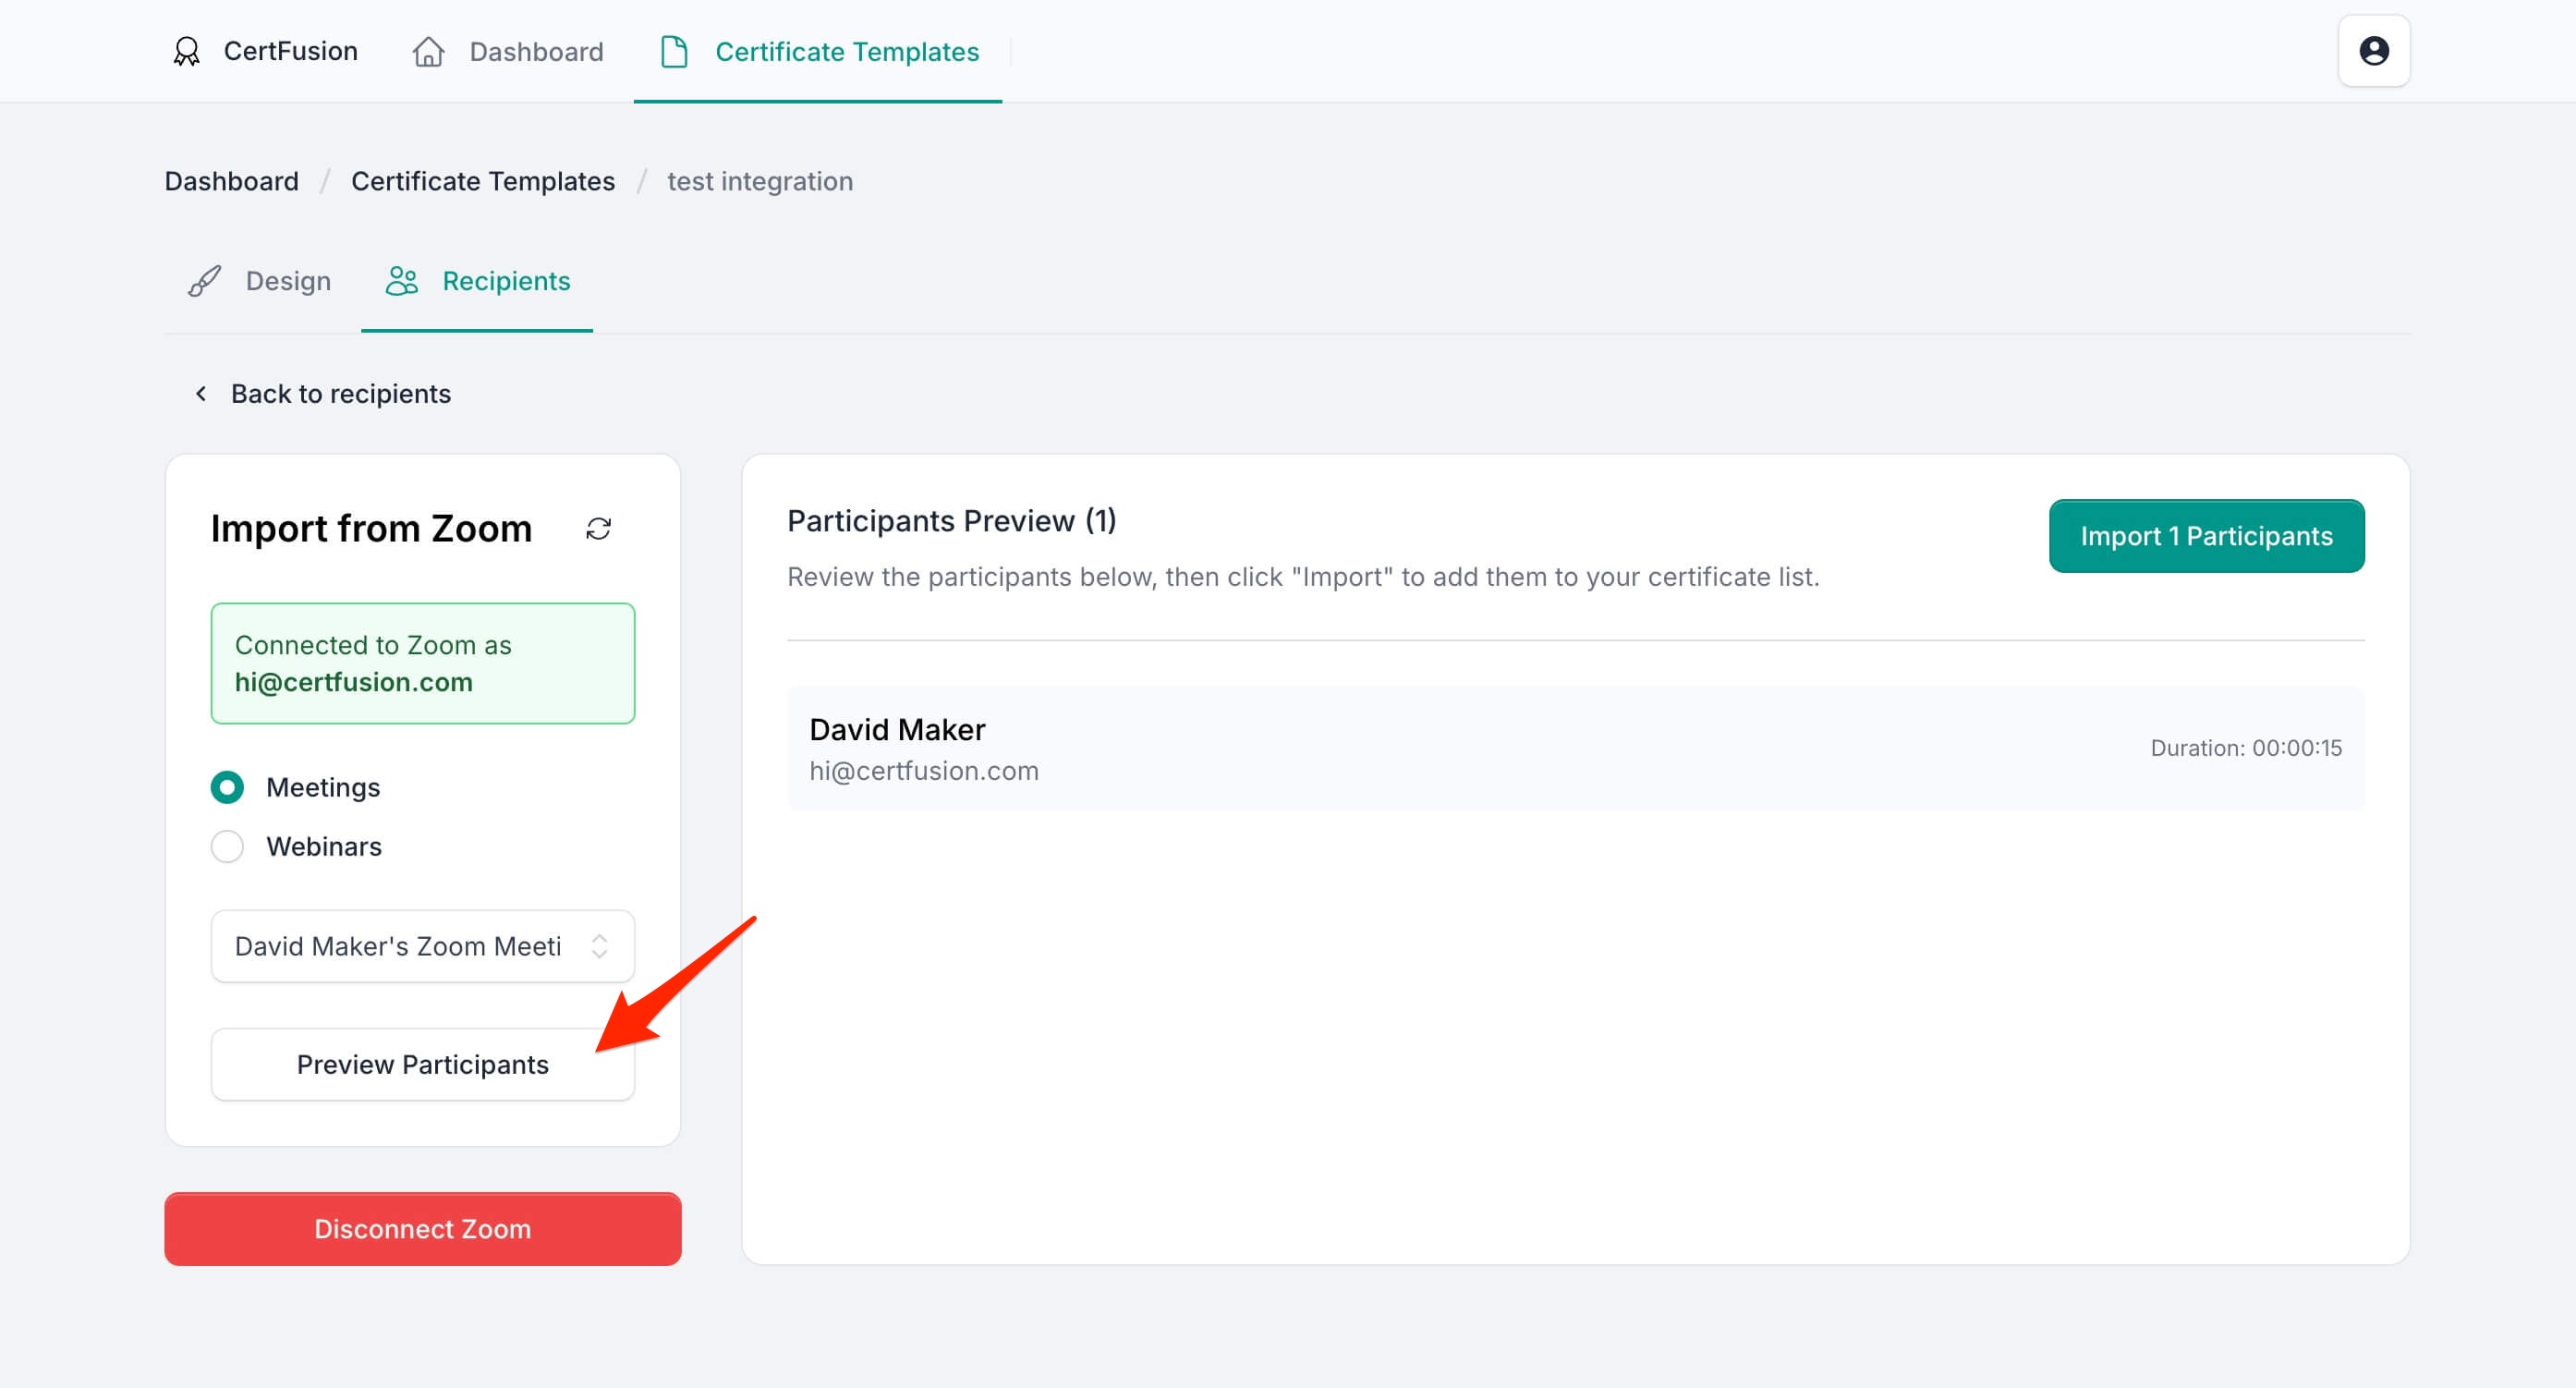
Task: Switch to the Design tab
Action: [288, 281]
